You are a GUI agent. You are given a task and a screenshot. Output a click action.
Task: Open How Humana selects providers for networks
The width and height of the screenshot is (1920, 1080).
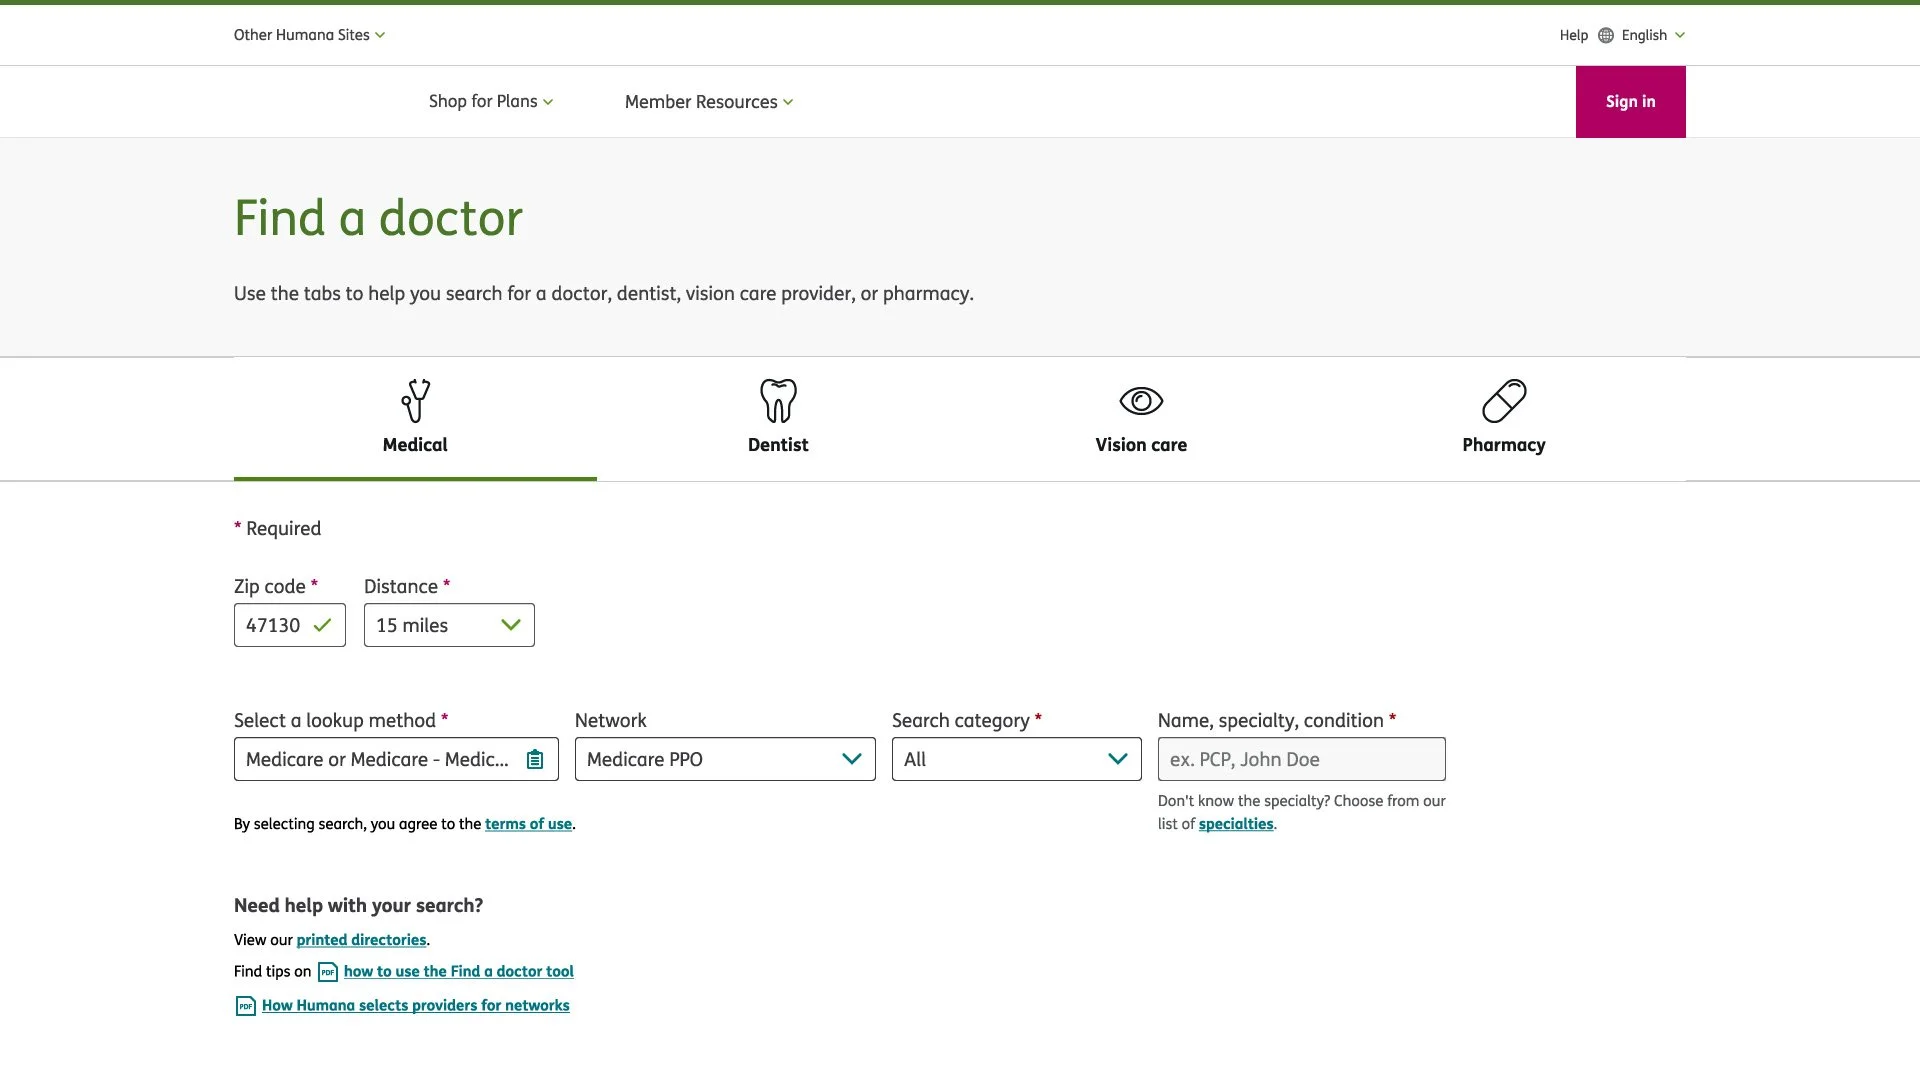click(416, 1006)
